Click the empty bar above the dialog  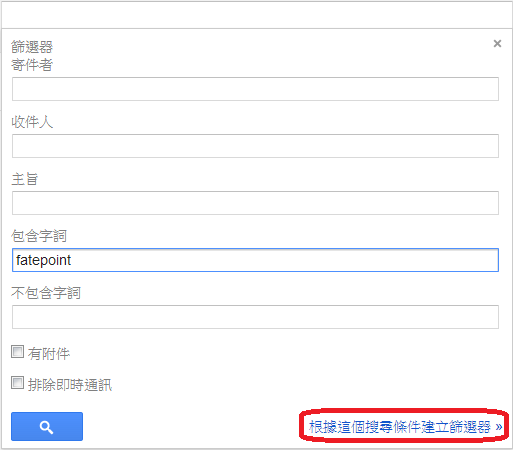[x=257, y=15]
